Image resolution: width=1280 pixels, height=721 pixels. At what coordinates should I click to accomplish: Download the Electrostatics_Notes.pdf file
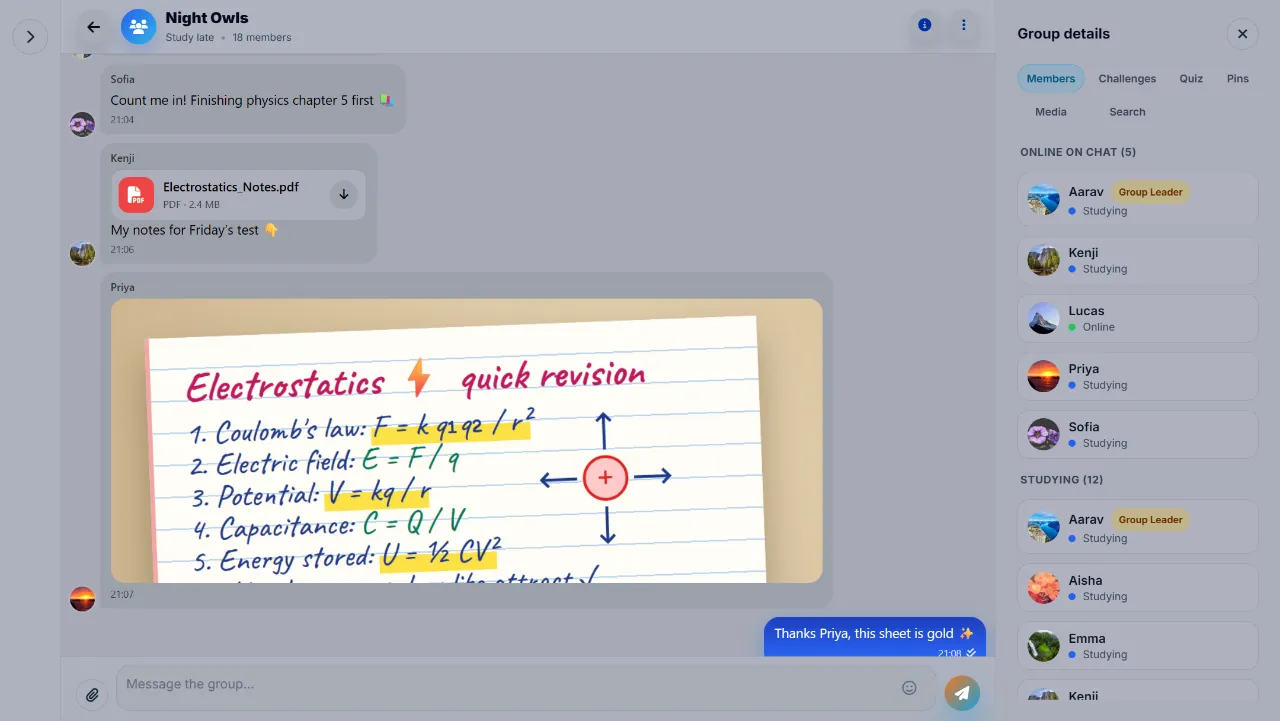343,194
